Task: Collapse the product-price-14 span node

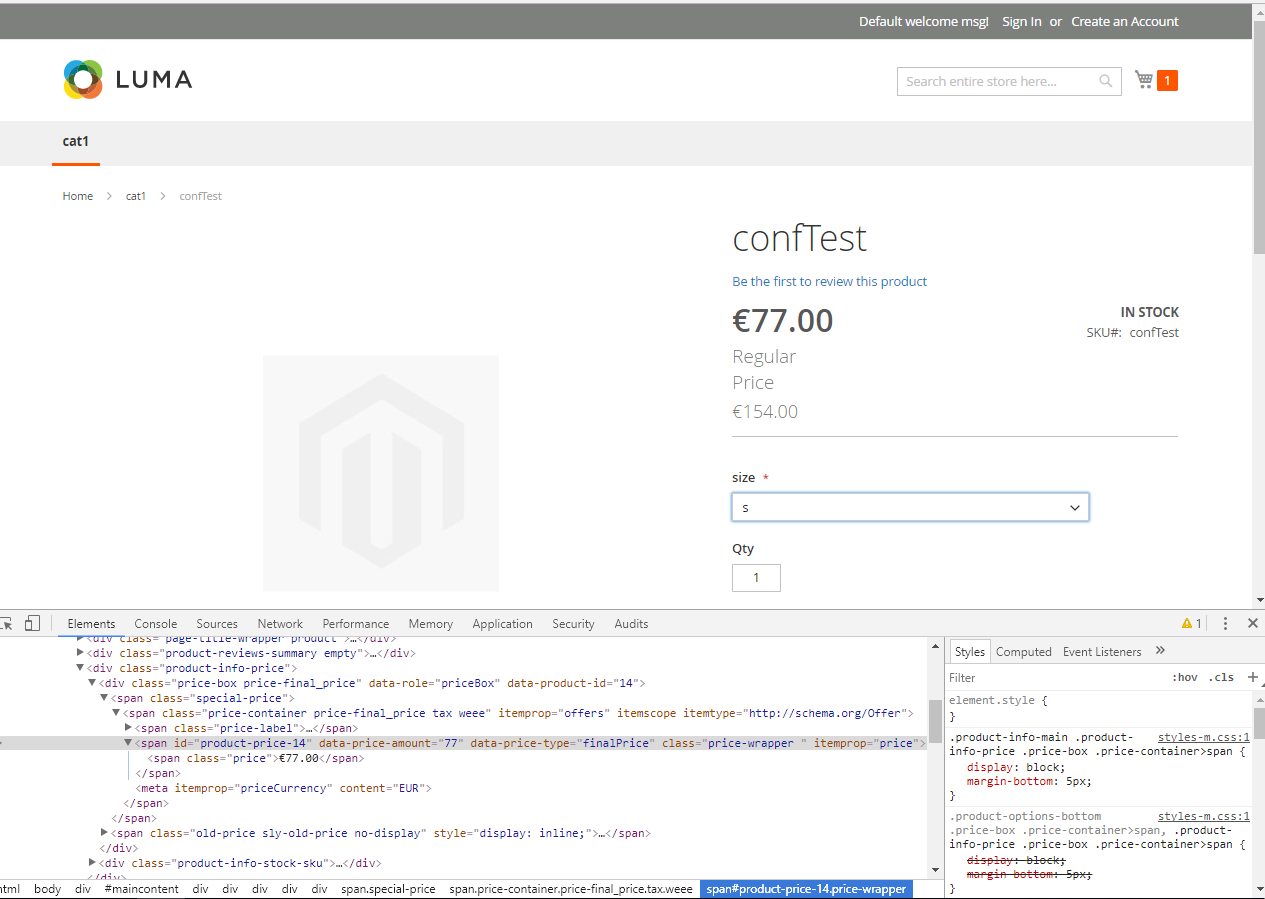Action: pos(128,743)
